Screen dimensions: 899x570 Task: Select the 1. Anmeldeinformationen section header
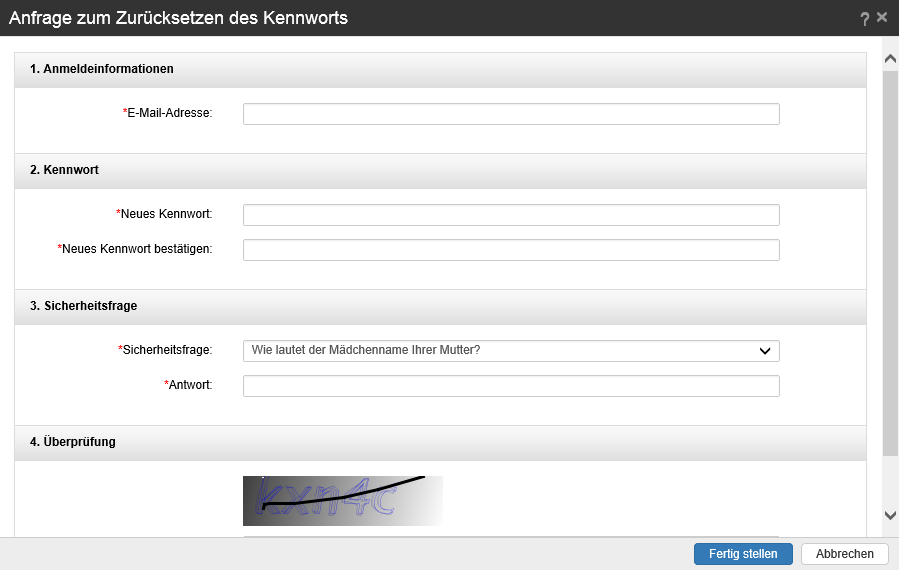(102, 70)
